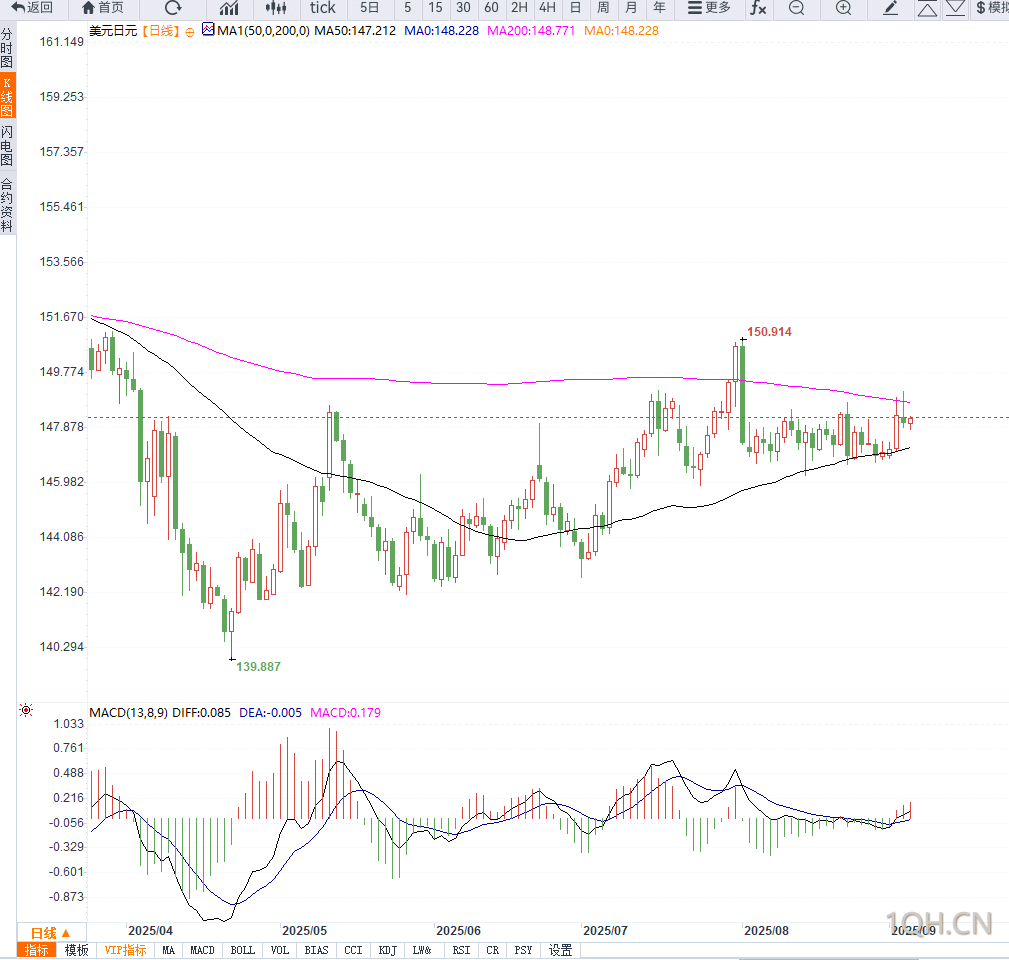Activate the pencil drawing tool
Image resolution: width=1009 pixels, height=960 pixels.
891,8
